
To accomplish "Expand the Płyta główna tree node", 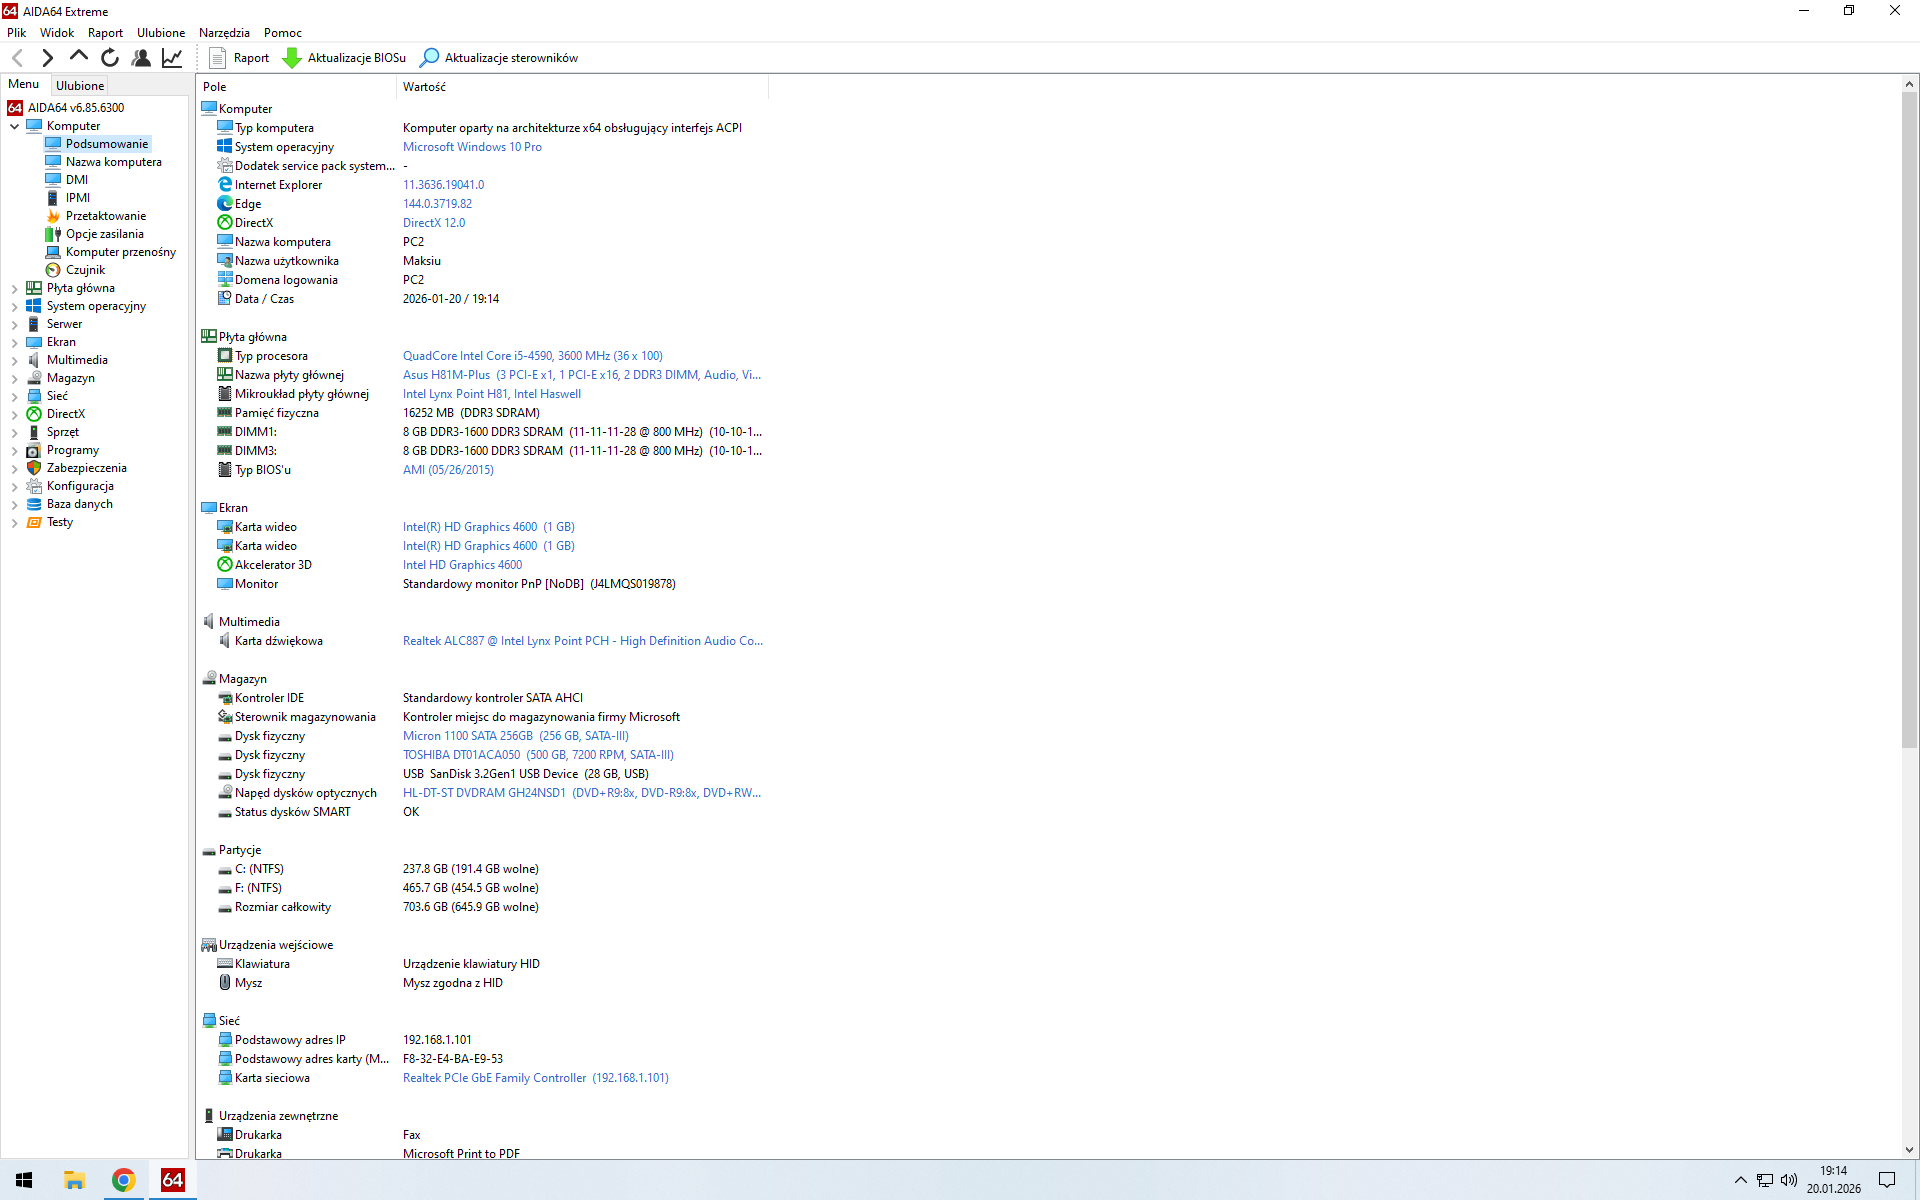I will [x=15, y=289].
